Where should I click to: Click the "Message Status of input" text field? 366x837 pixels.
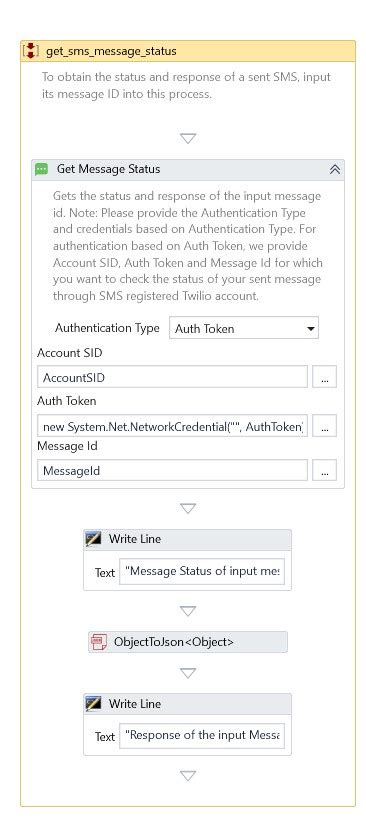point(202,571)
